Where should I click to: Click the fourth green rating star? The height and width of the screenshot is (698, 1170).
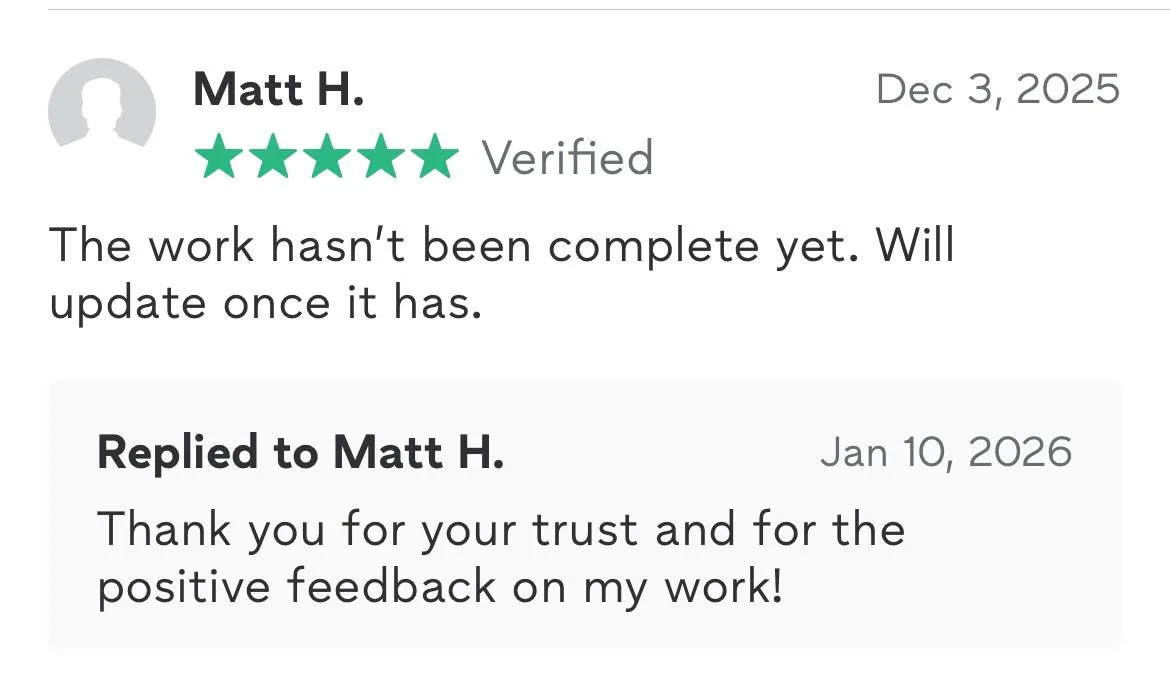[380, 159]
